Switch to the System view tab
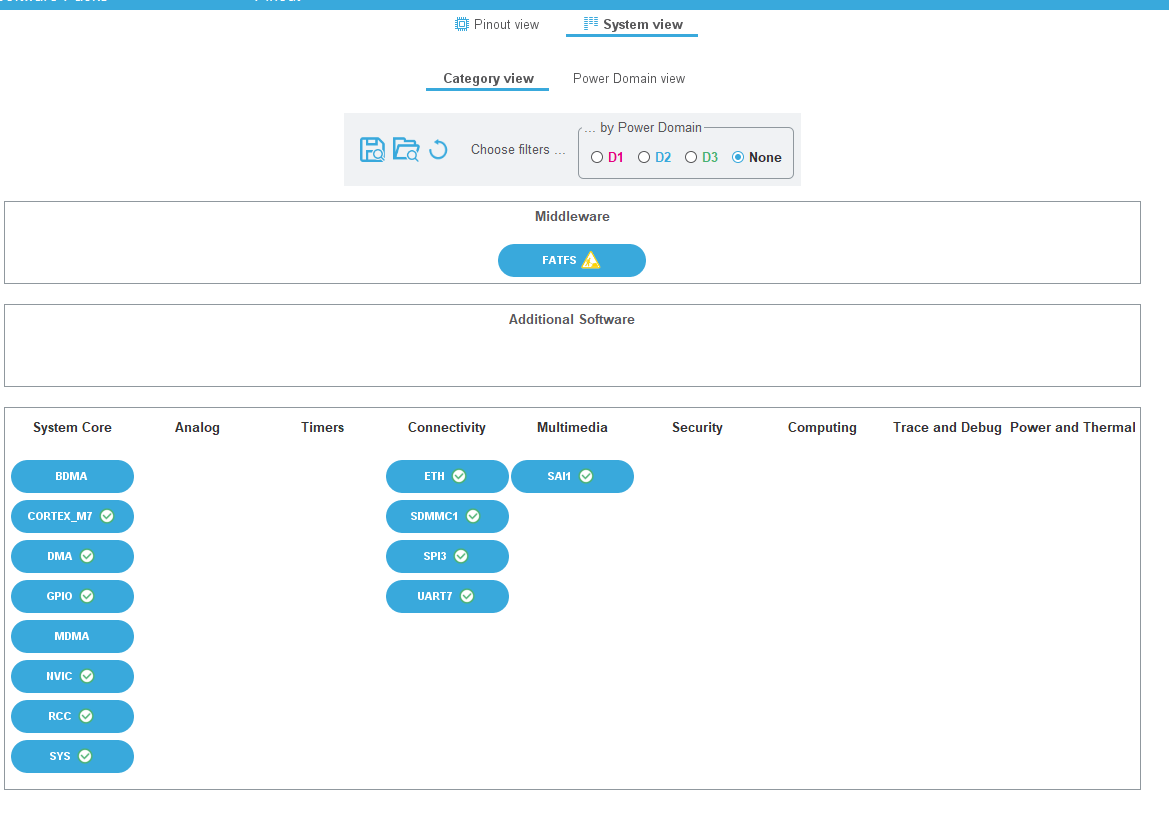Screen dimensions: 1169x833 click(632, 25)
